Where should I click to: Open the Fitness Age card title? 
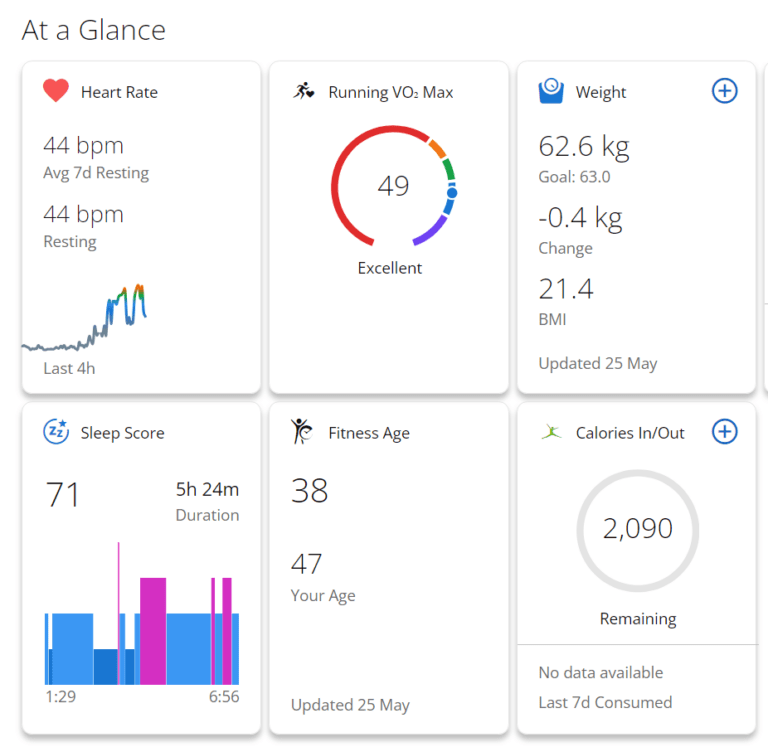coord(368,433)
